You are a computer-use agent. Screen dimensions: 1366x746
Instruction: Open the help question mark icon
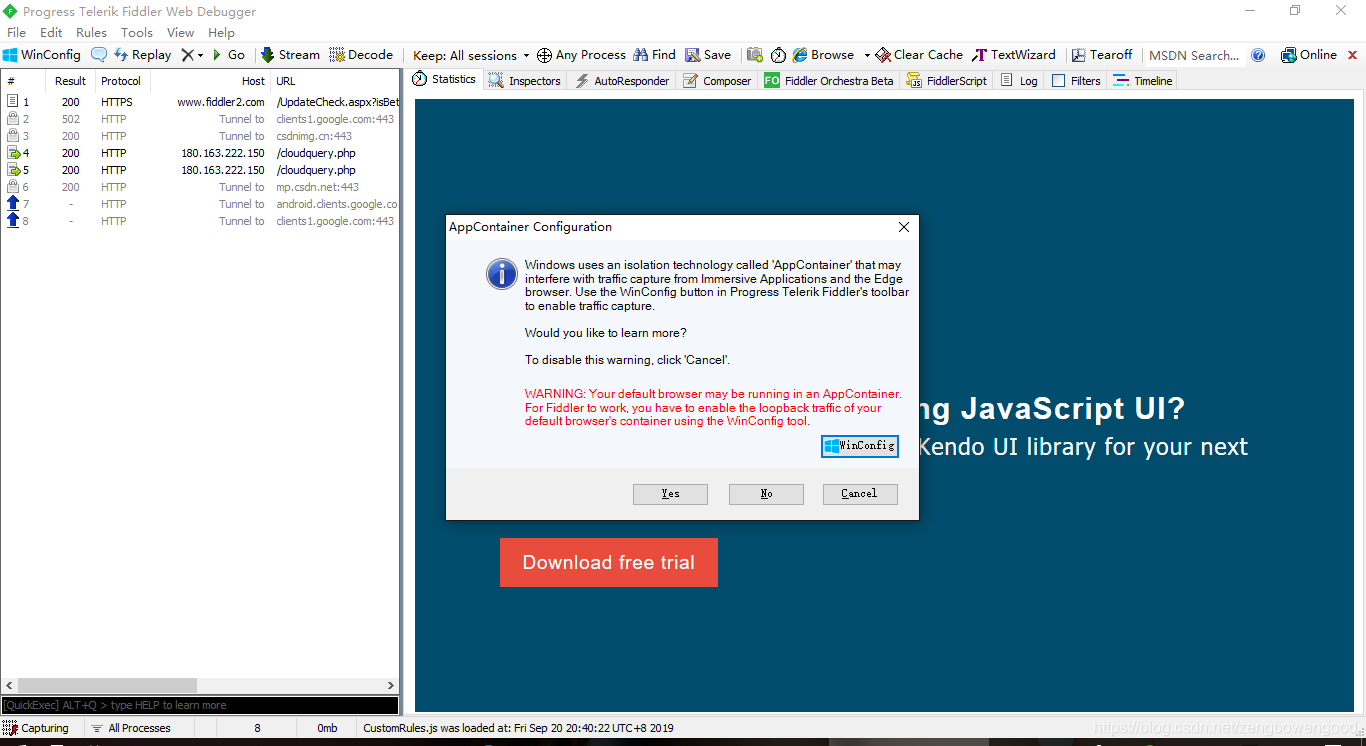point(1258,55)
